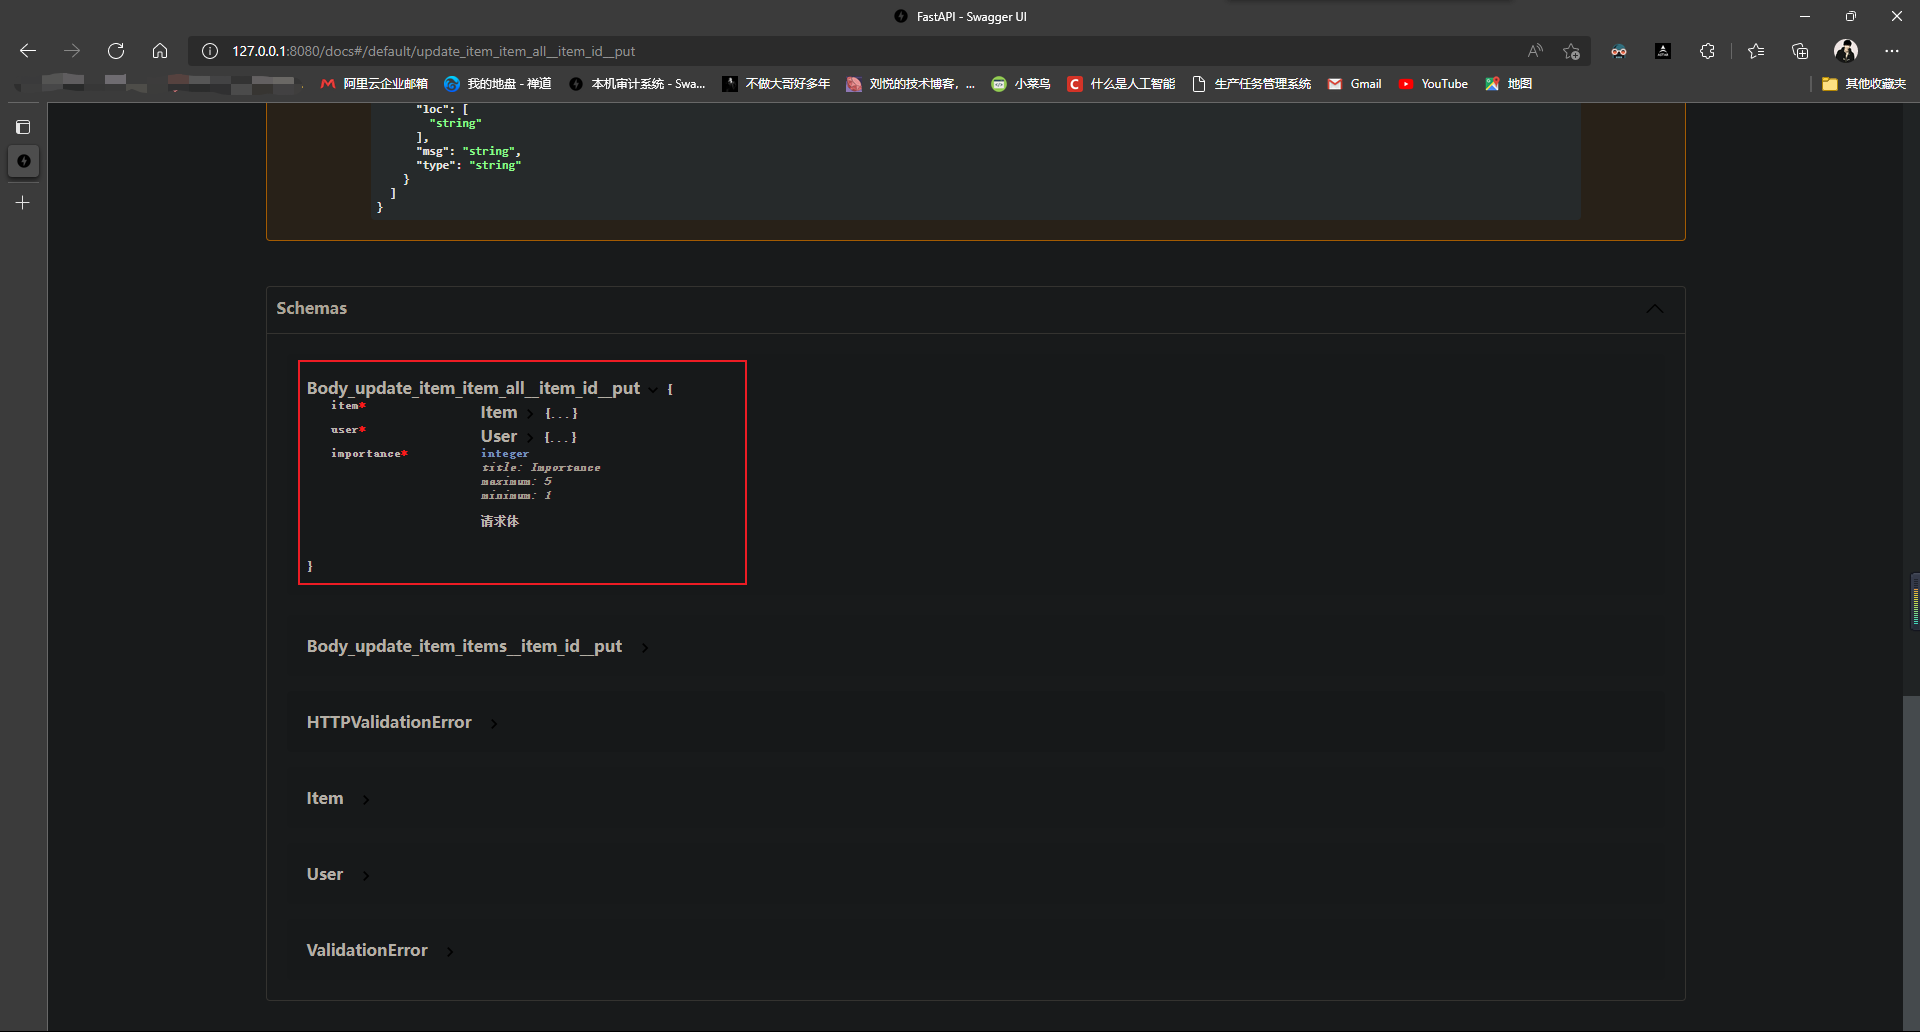Open the read aloud icon in address bar

(1535, 51)
